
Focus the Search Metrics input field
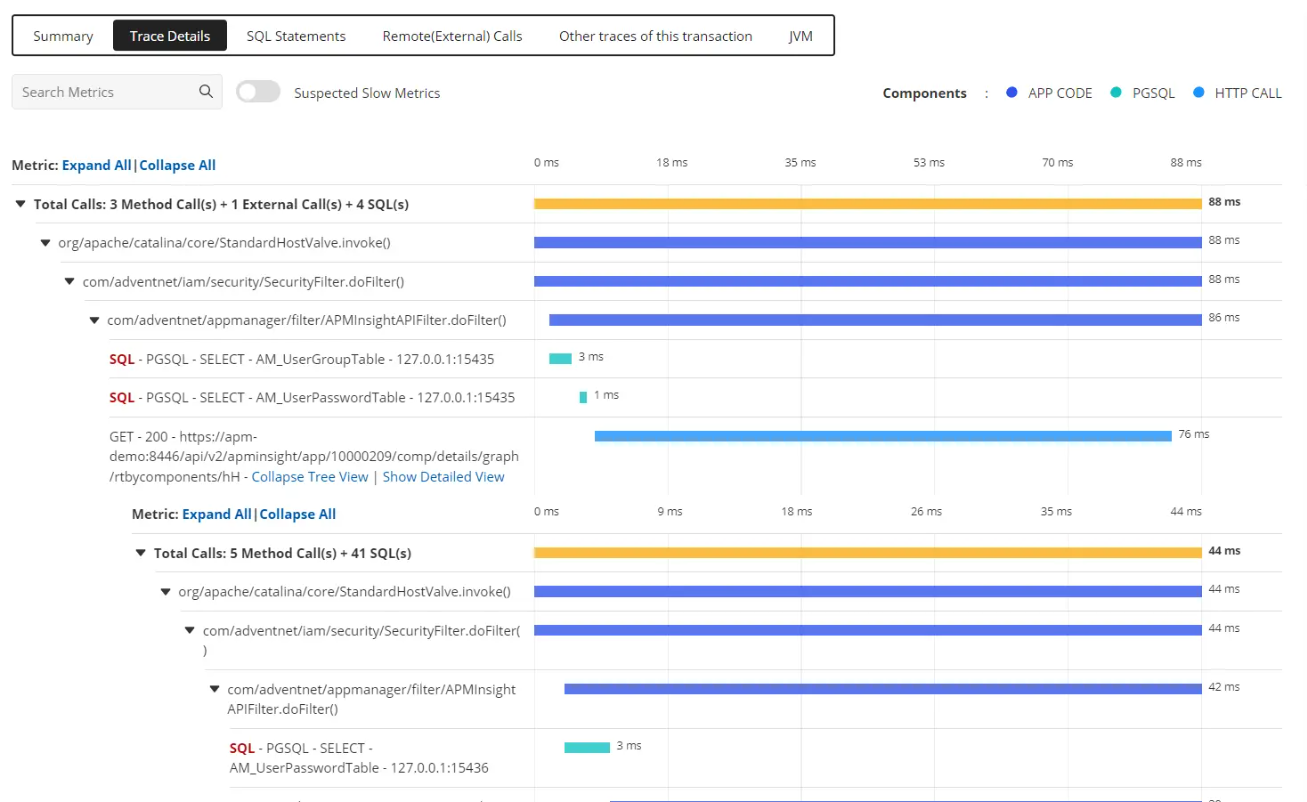(x=105, y=92)
